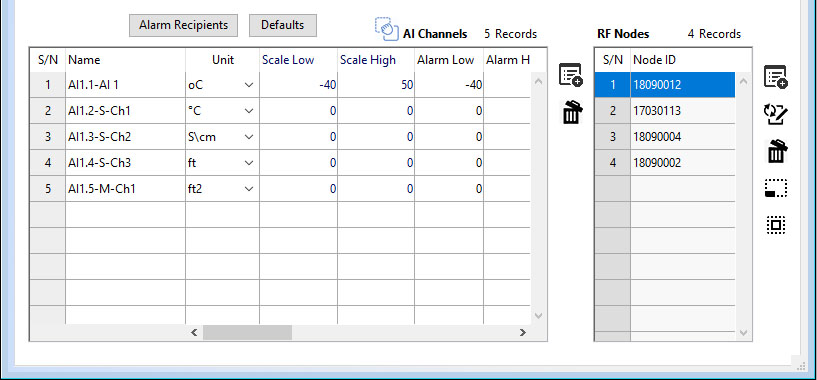Click RF Nodes vertical scrollbar up arrow

(744, 81)
